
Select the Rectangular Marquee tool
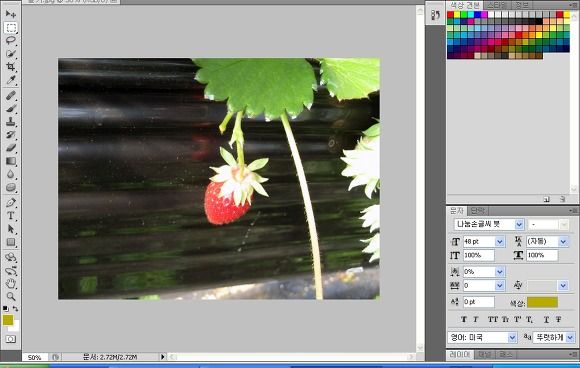pos(11,27)
